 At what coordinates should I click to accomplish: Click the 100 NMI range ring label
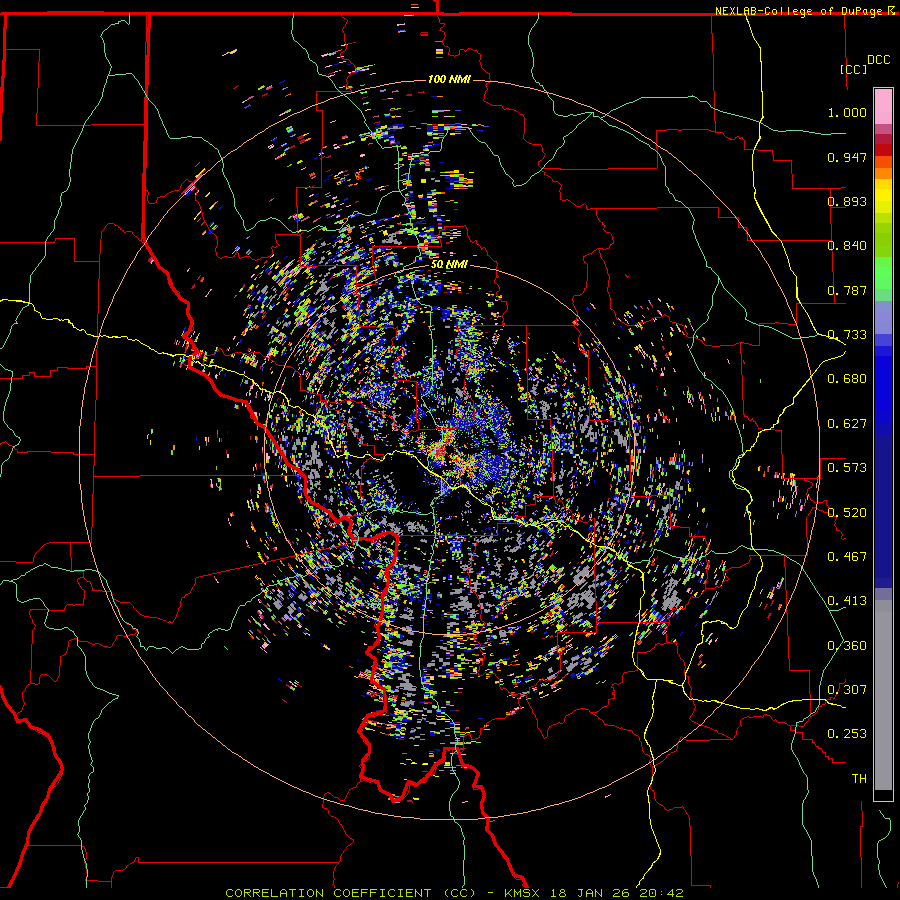tap(449, 79)
